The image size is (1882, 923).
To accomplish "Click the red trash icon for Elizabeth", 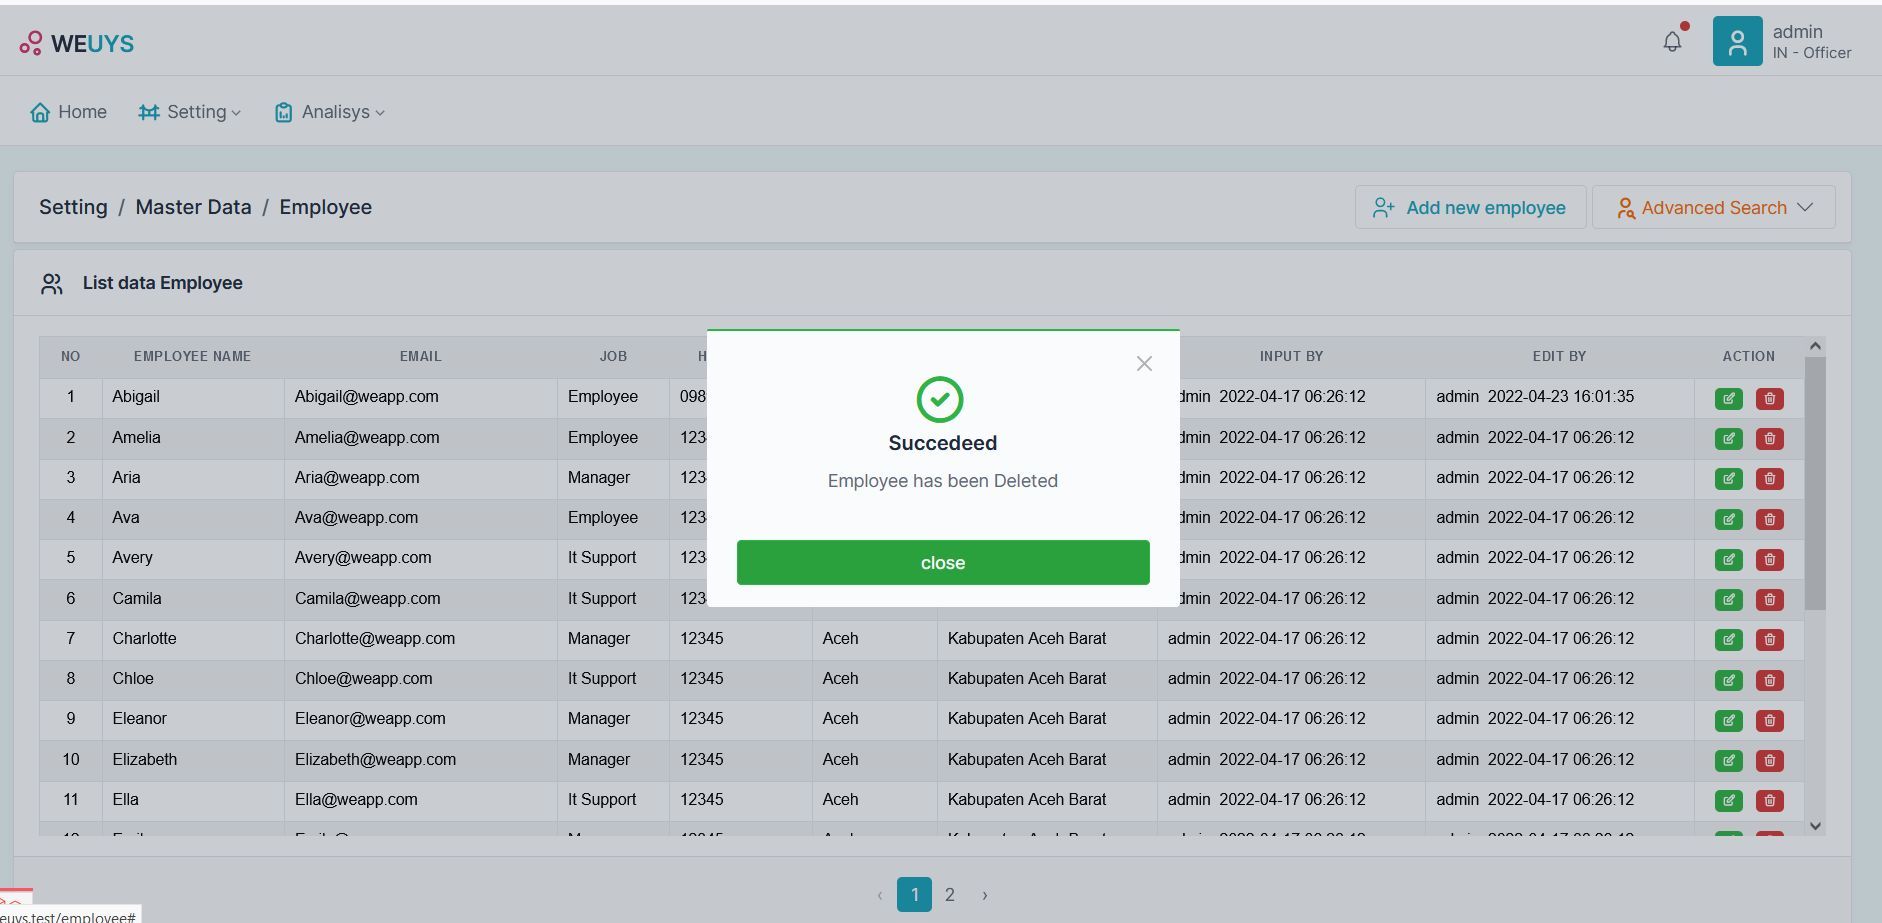I will tap(1769, 761).
